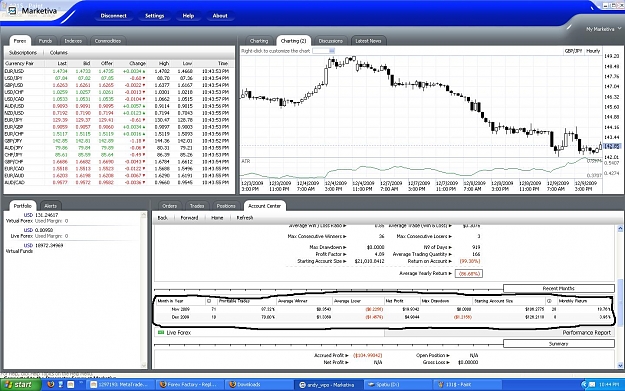Switch to the Indexes tab
Viewport: 625px width, 391px height.
click(x=73, y=41)
